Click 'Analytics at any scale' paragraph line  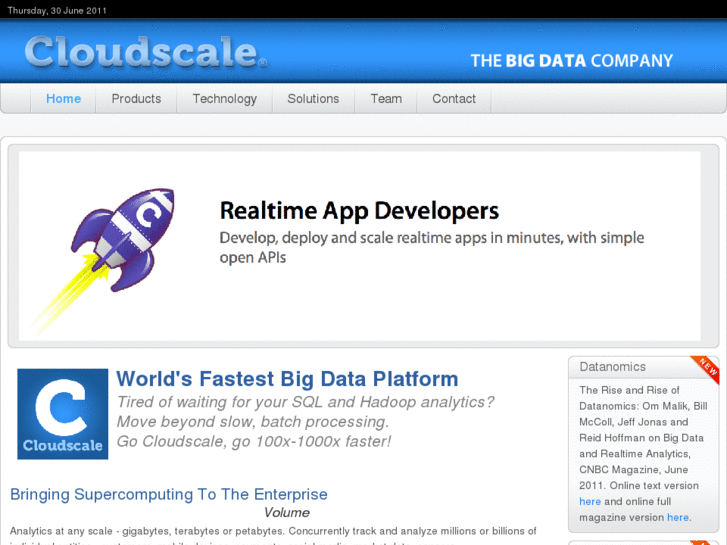click(273, 531)
